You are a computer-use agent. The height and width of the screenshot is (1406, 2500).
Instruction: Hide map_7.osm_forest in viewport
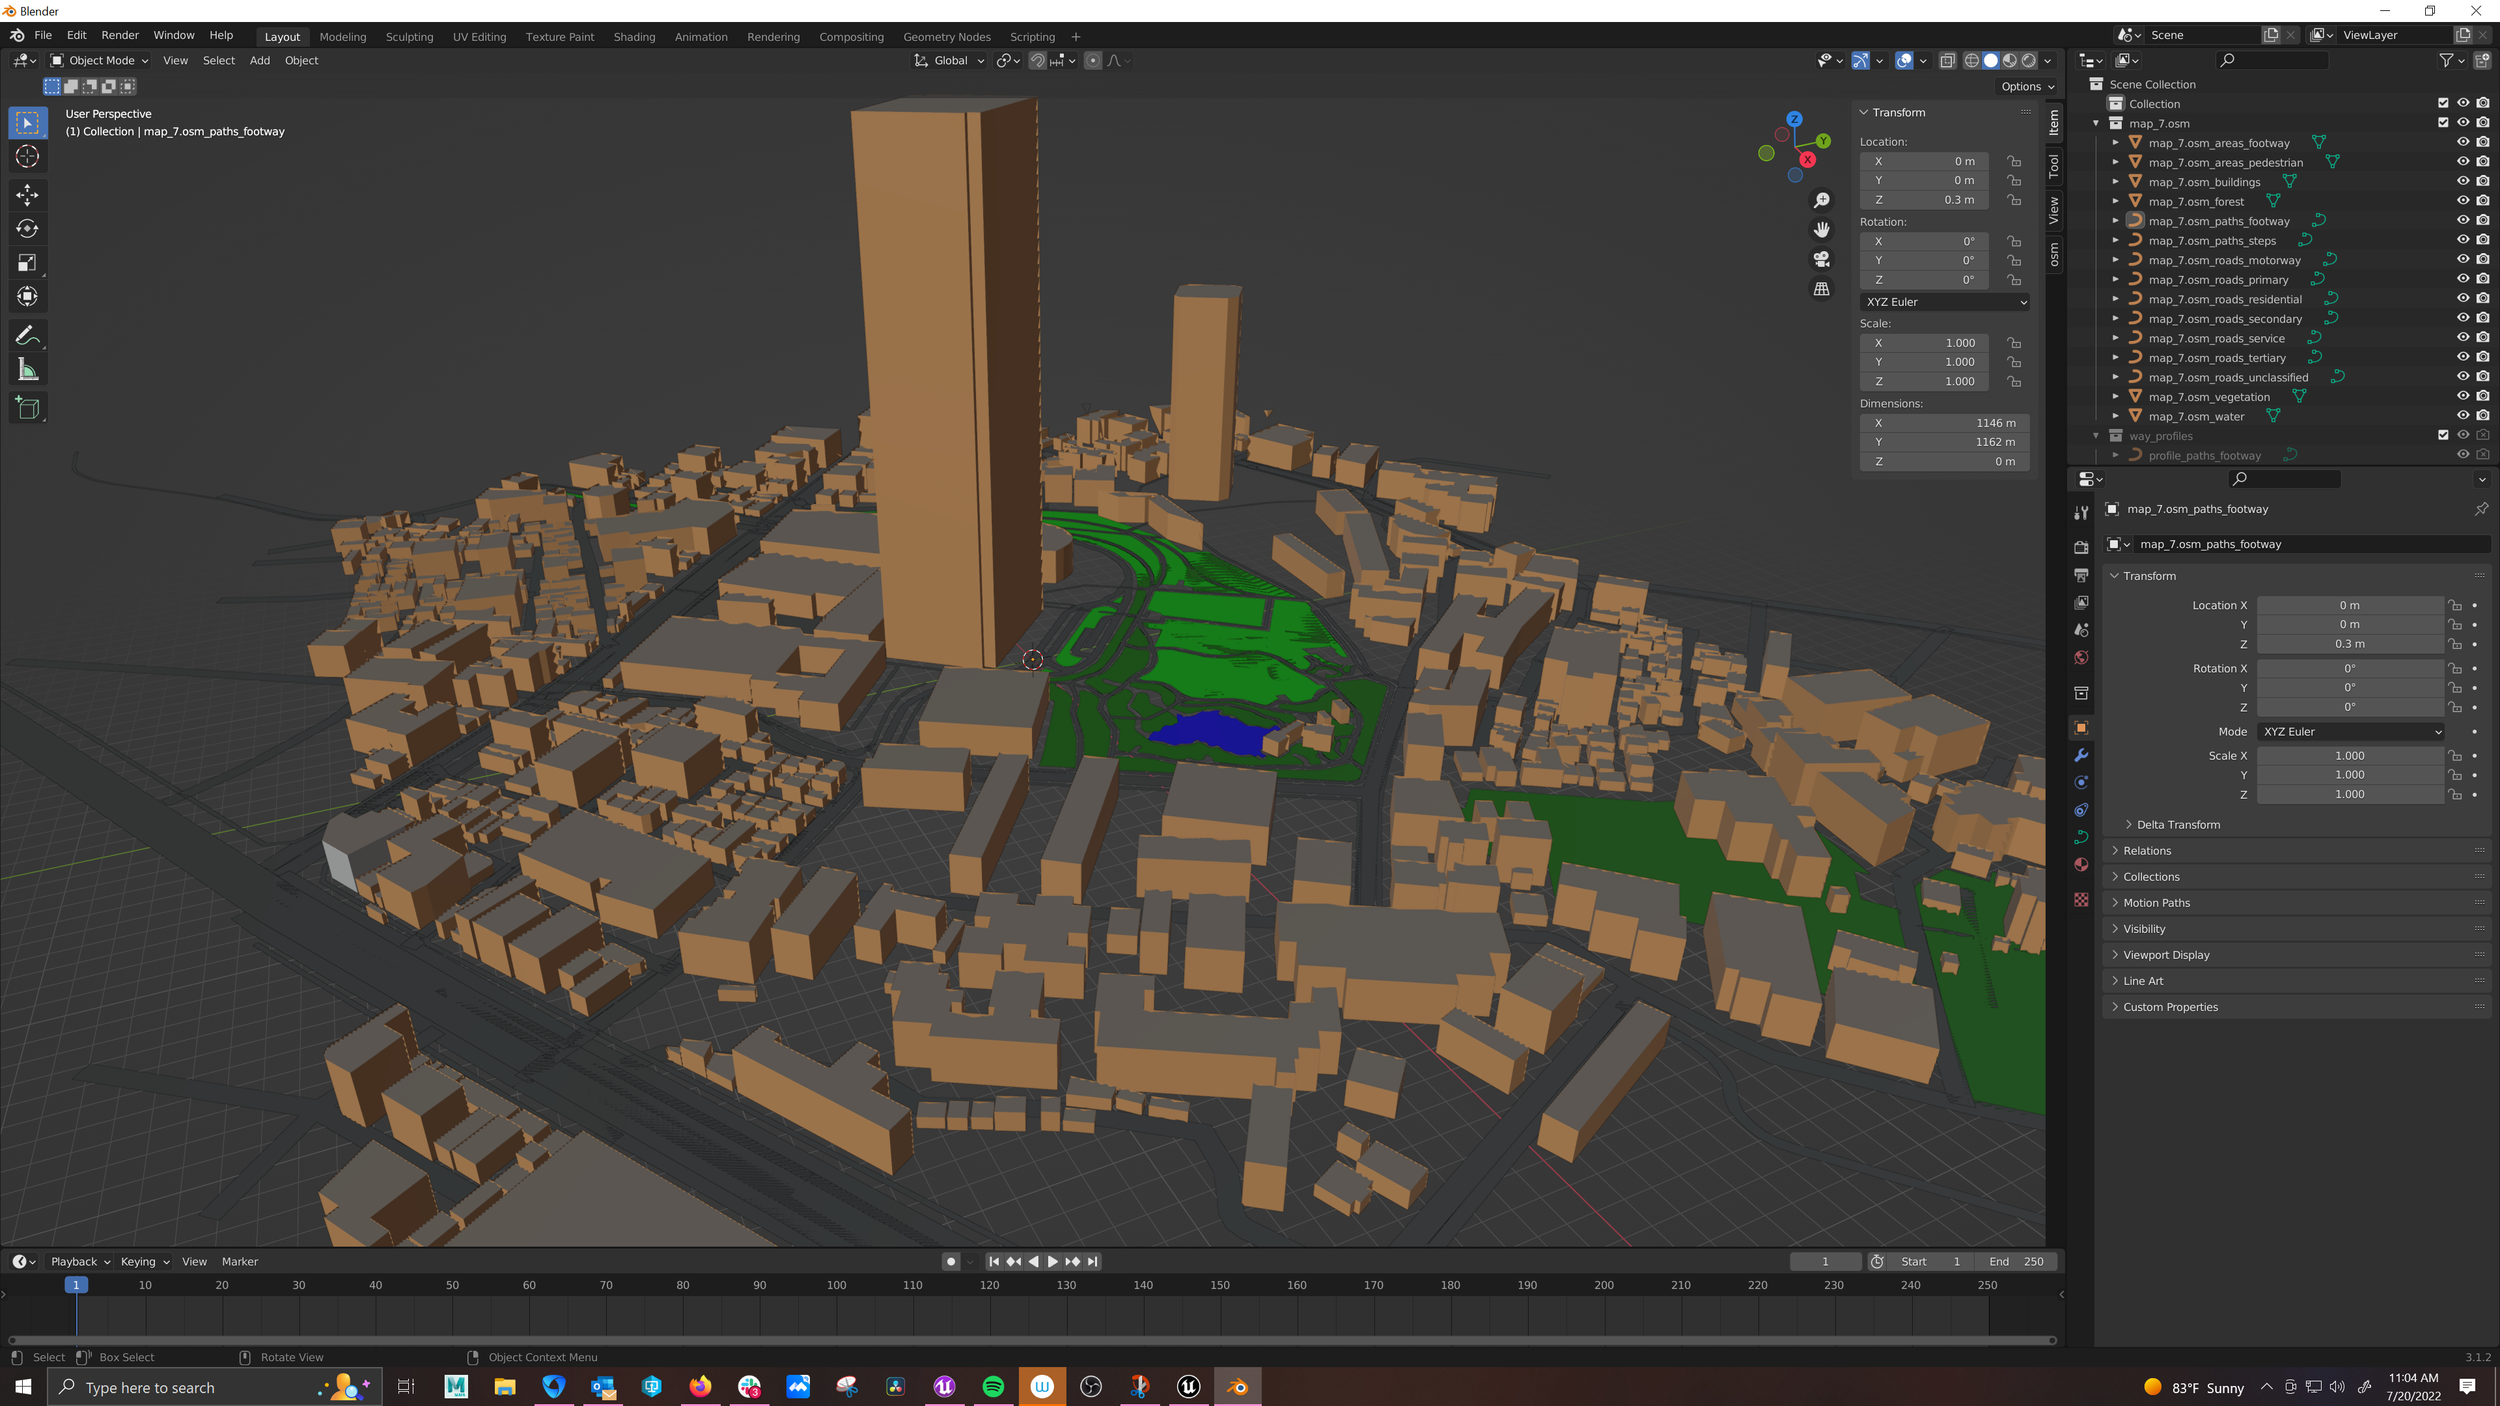pos(2463,201)
